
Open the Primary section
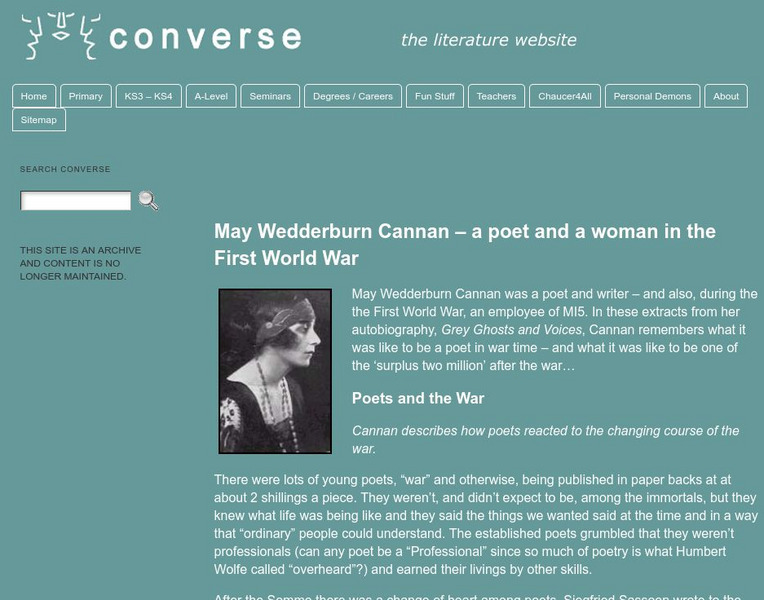pyautogui.click(x=86, y=96)
